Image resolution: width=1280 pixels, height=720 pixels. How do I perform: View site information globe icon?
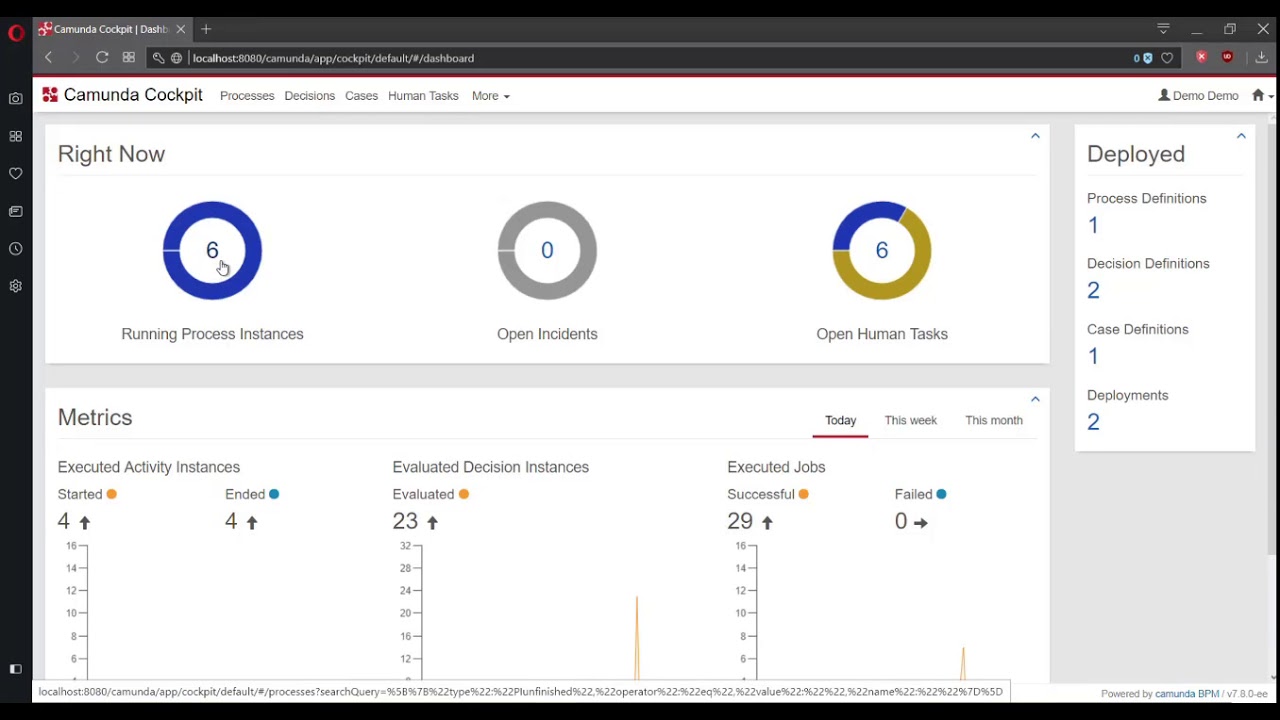pos(177,58)
